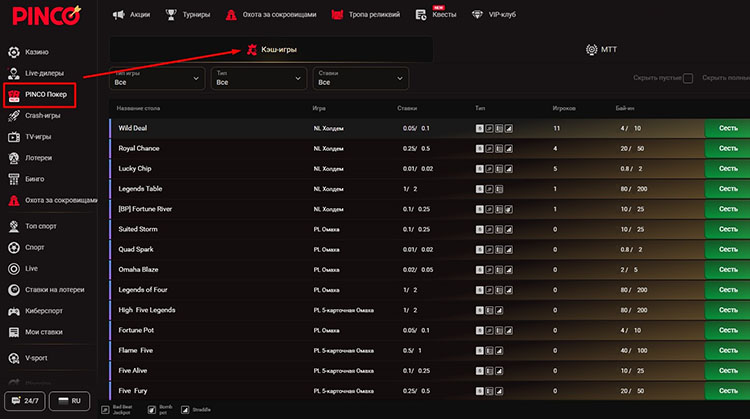The height and width of the screenshot is (419, 750).
Task: Select the Flame Five table name
Action: point(135,350)
